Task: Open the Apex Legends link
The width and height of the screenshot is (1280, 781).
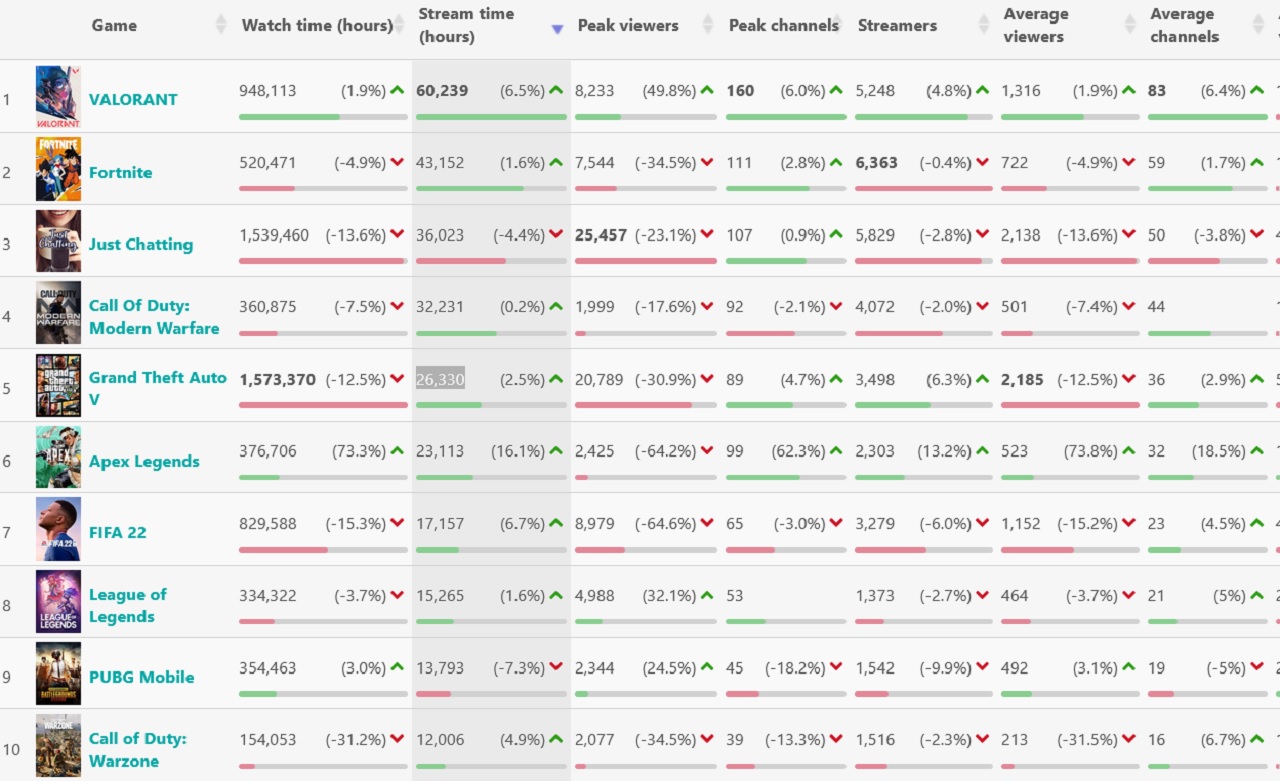Action: tap(144, 461)
